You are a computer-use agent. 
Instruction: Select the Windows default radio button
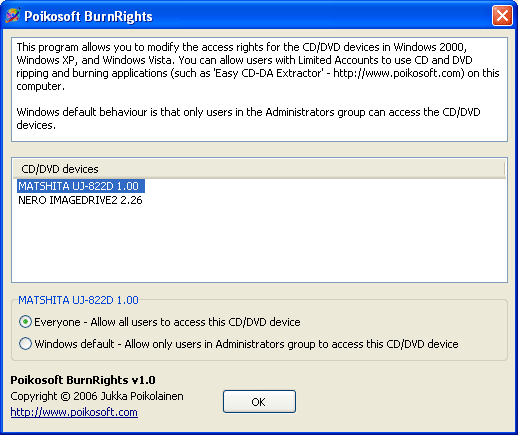pos(25,344)
